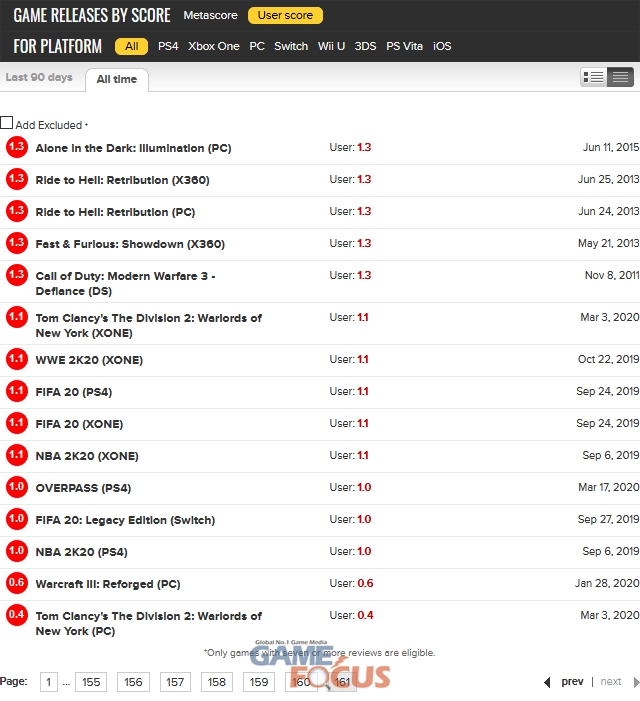Open The Division 2: Warlords of New York (PC)
The width and height of the screenshot is (640, 701).
pos(148,624)
